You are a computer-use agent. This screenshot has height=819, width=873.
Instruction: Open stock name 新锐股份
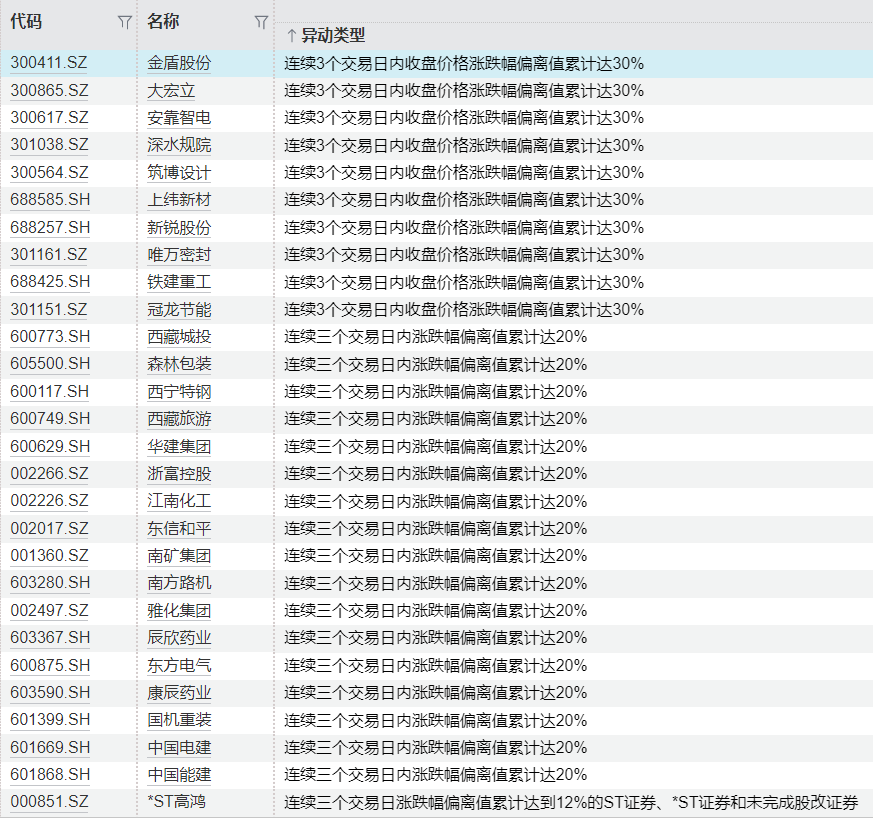coord(179,227)
